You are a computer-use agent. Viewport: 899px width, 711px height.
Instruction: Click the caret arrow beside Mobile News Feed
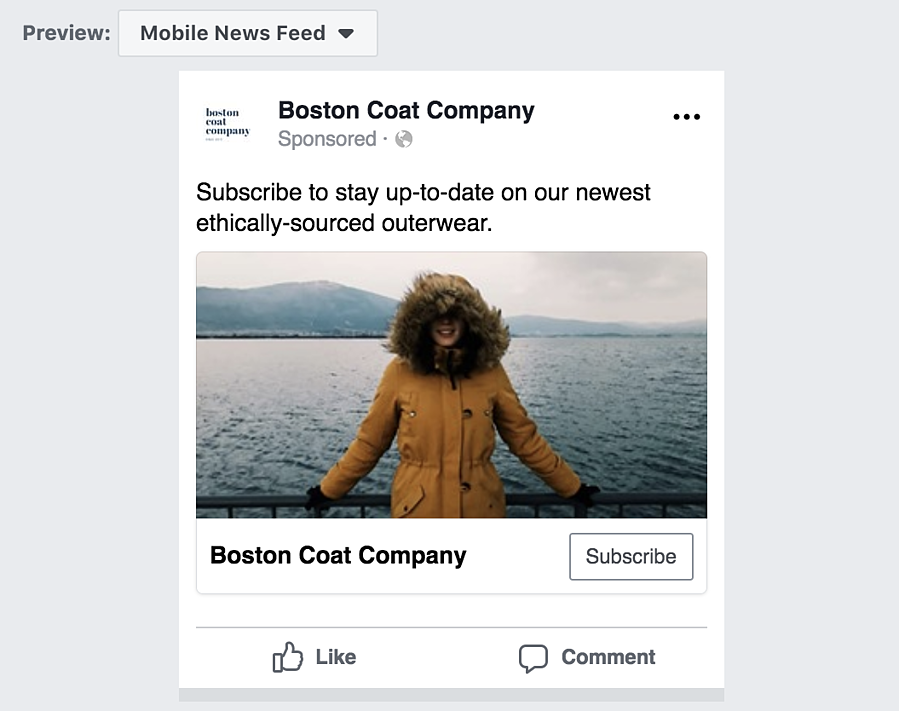(x=346, y=33)
